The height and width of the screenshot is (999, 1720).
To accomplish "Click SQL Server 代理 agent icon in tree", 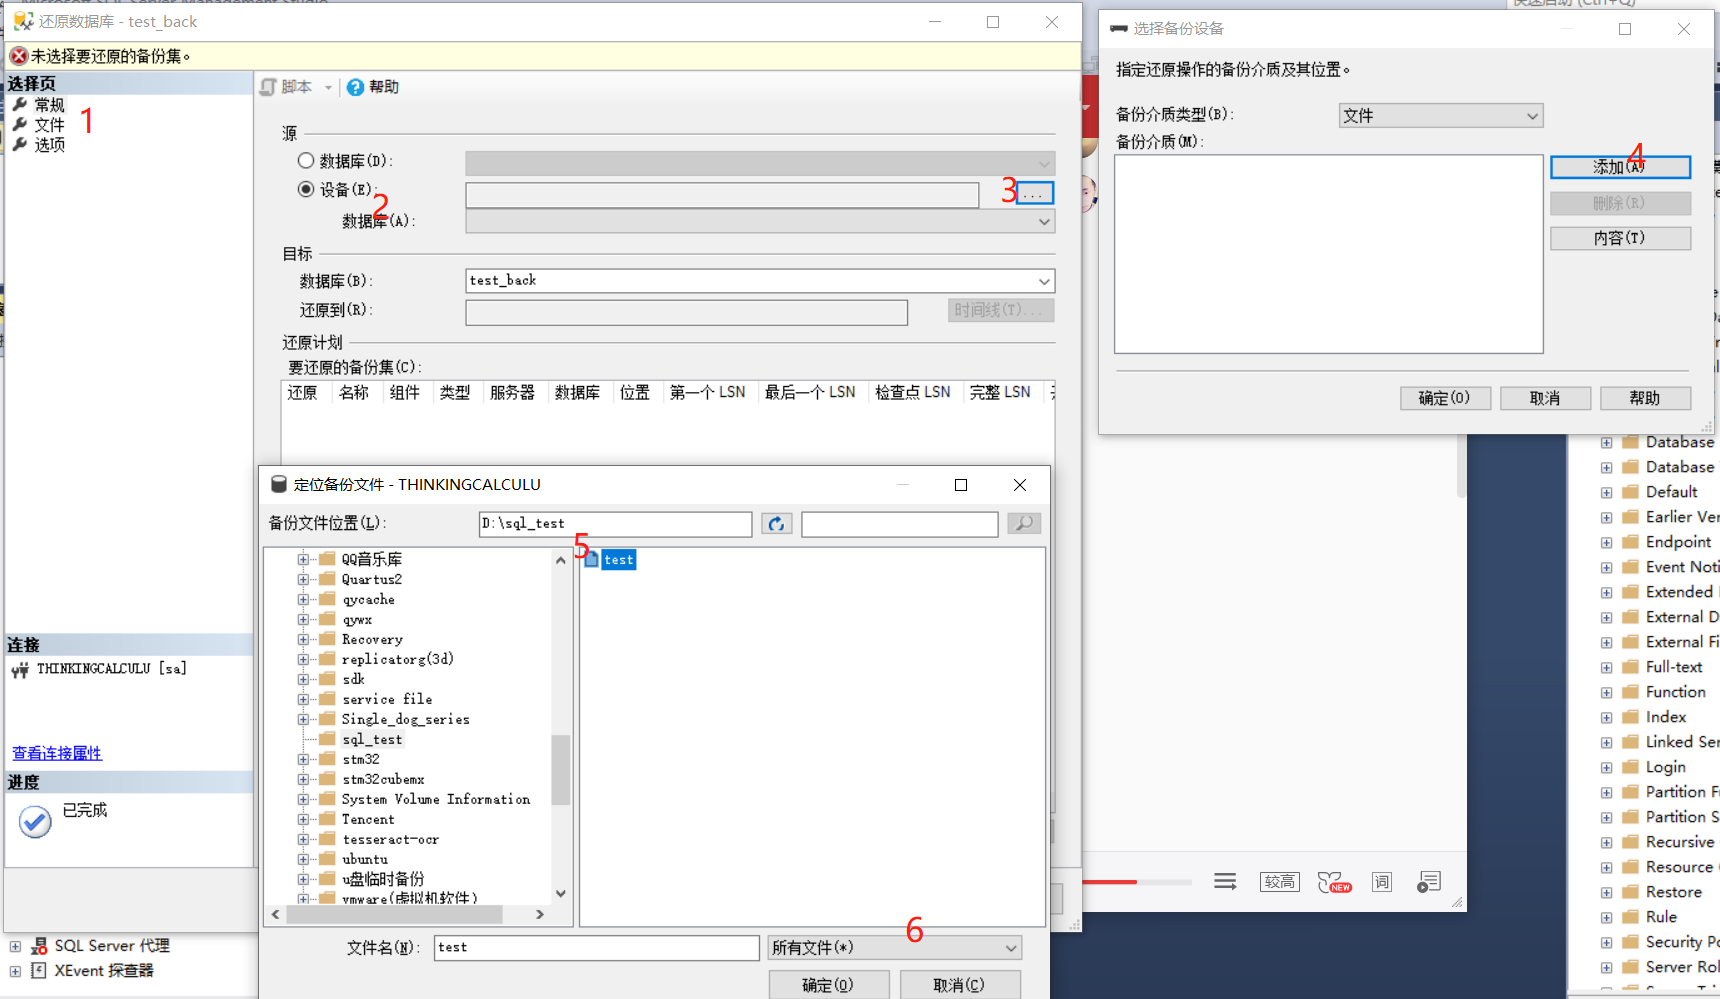I will click(39, 946).
